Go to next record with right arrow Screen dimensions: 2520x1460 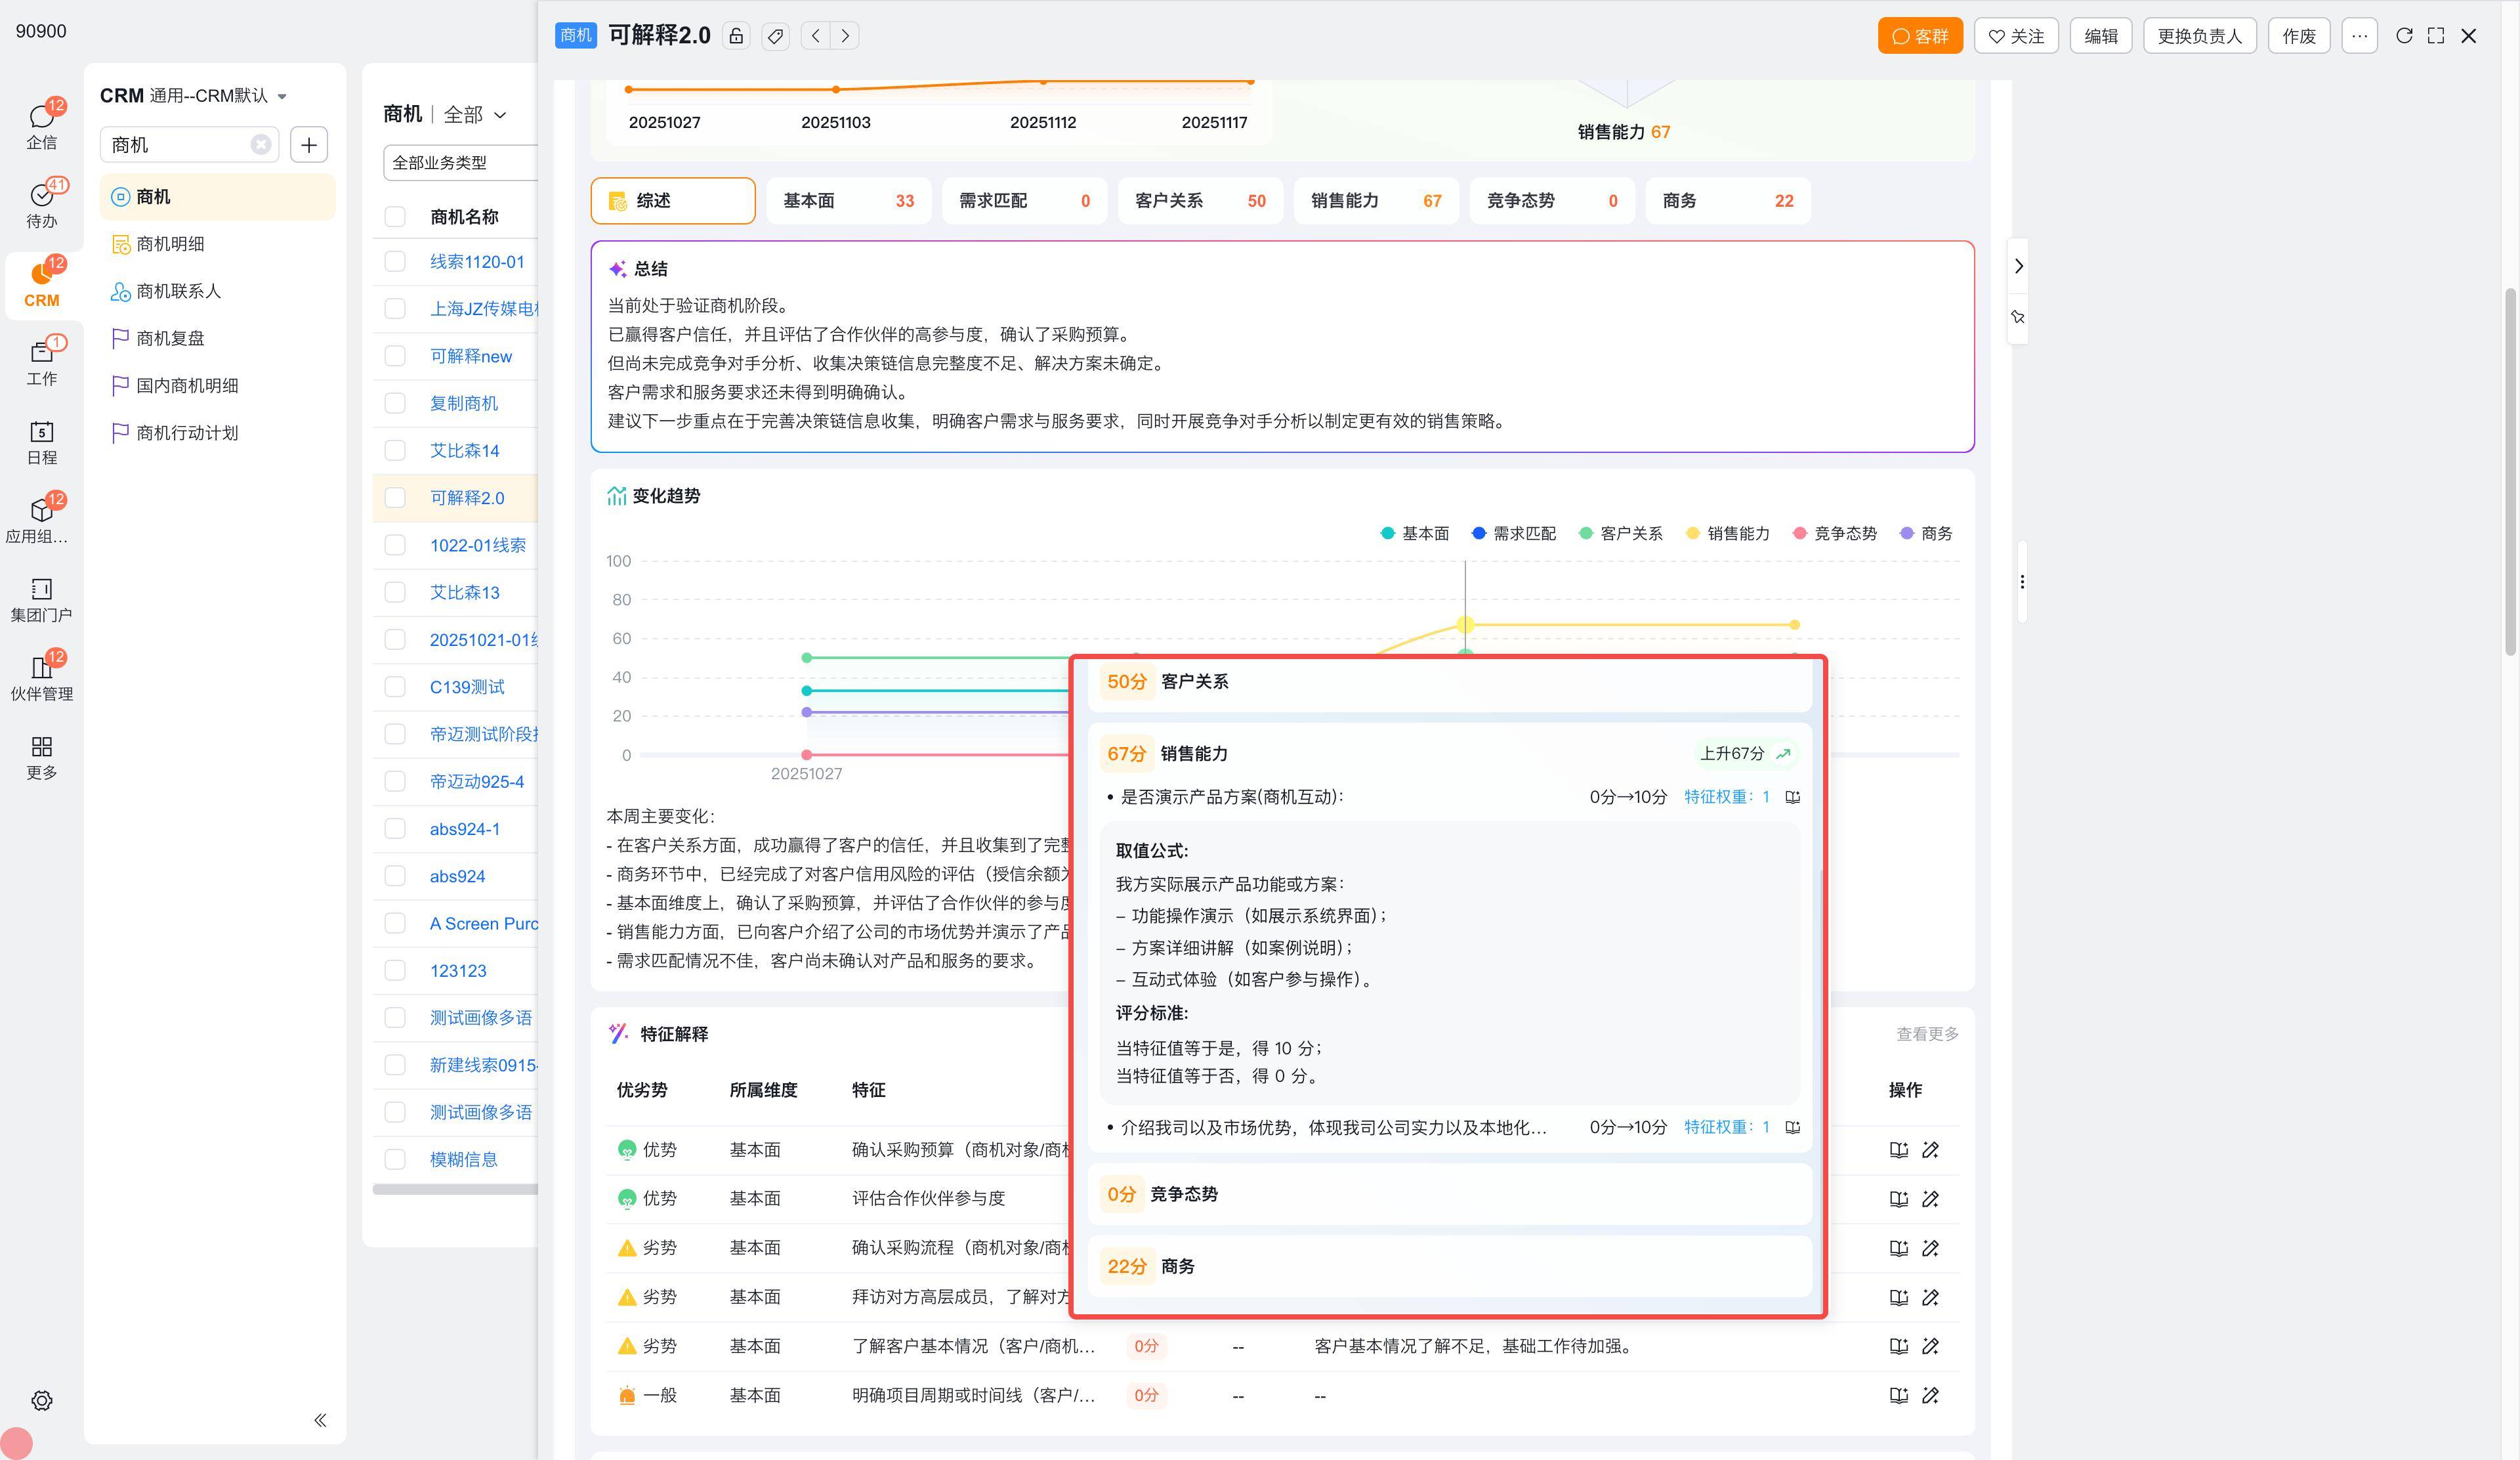pos(846,36)
